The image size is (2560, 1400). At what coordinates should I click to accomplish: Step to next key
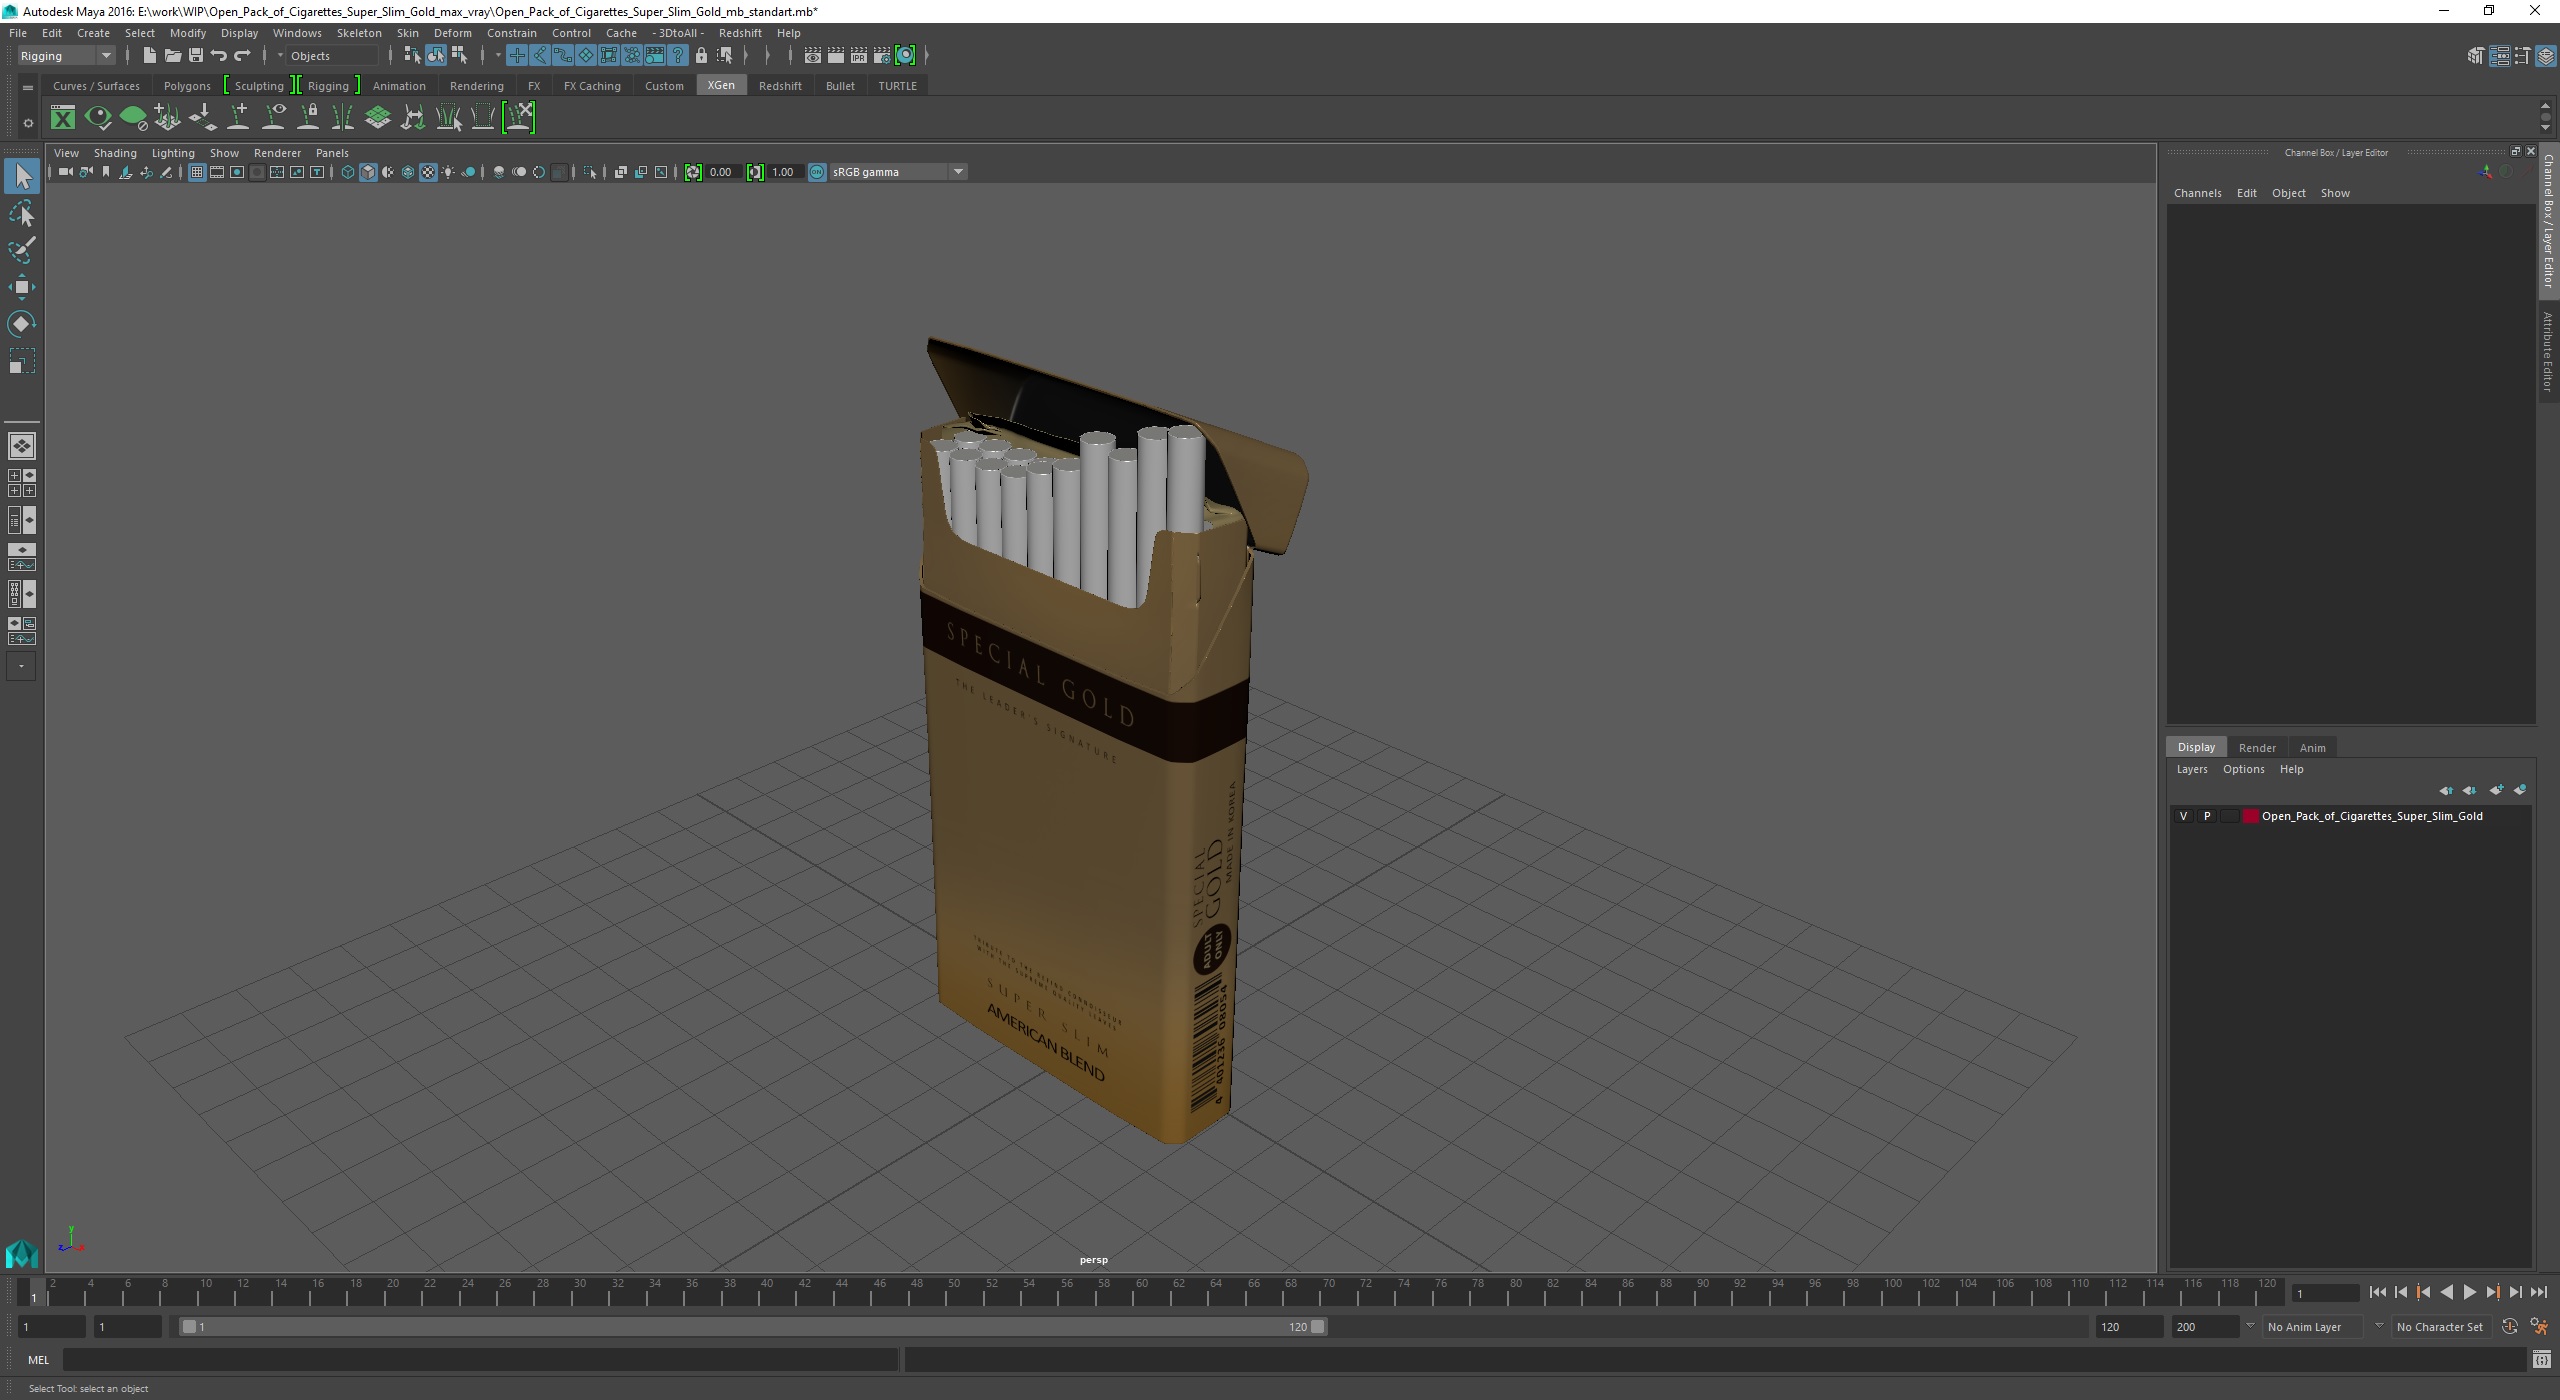point(2492,1292)
